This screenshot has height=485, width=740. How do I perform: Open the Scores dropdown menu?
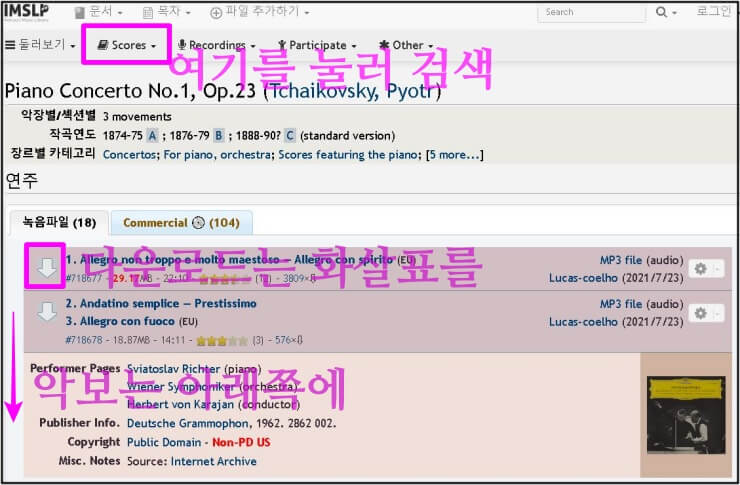[x=126, y=45]
